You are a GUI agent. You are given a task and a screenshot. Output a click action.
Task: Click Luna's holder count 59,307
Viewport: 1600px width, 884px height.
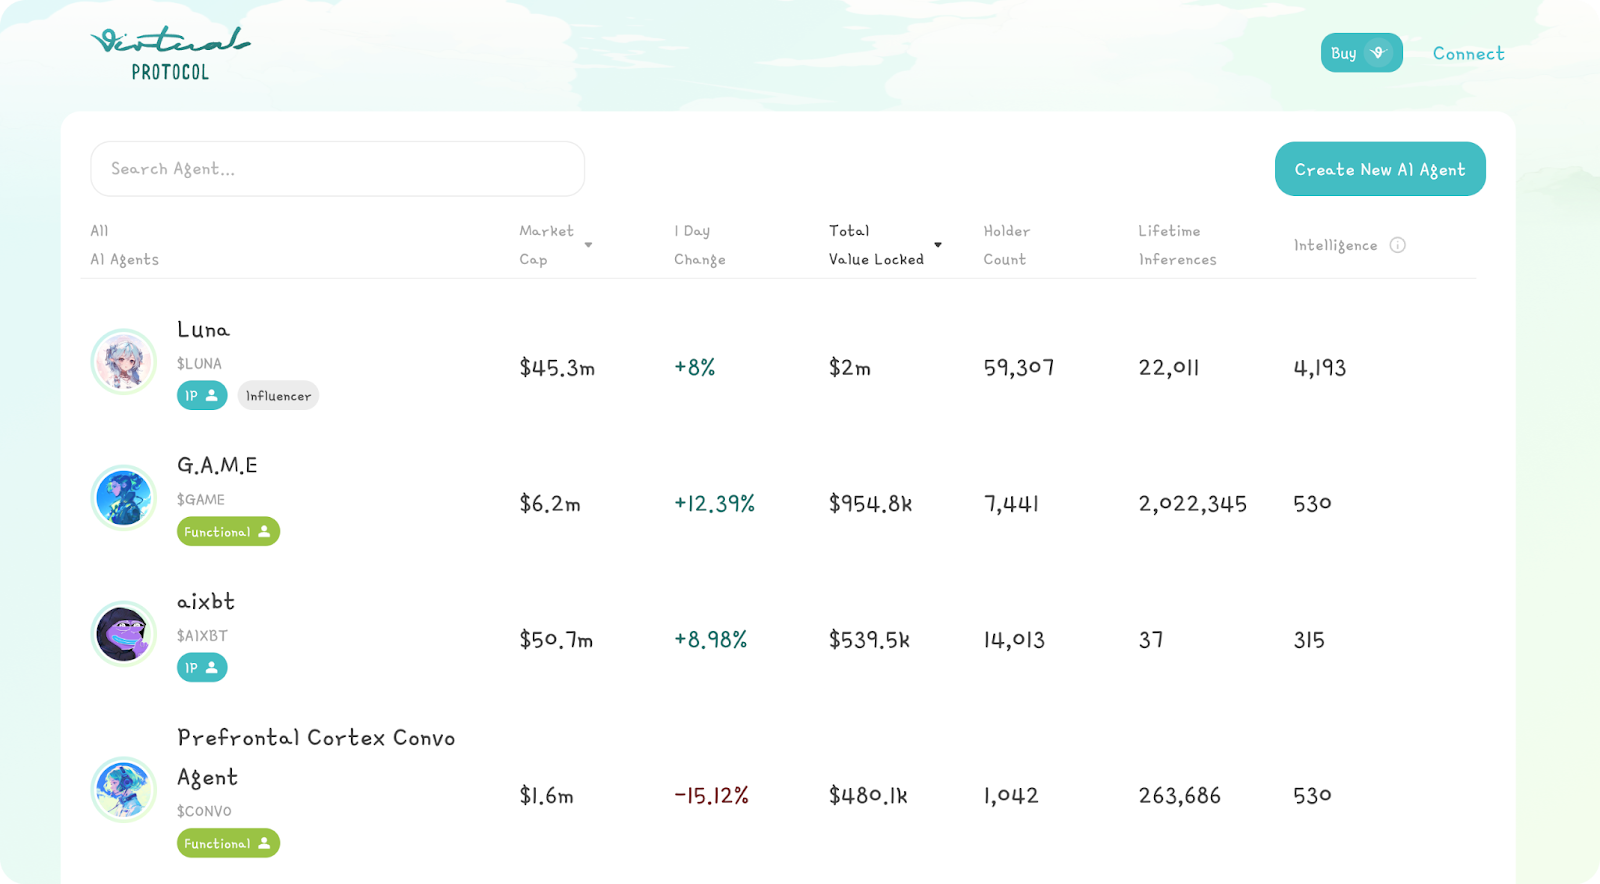click(x=1019, y=368)
